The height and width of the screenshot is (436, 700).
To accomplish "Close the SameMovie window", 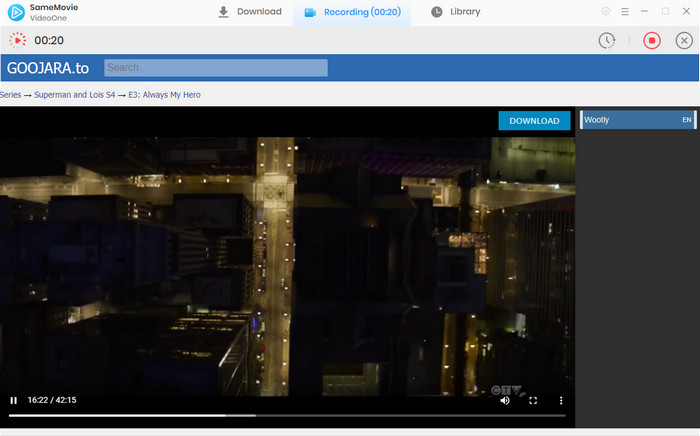I will (686, 11).
